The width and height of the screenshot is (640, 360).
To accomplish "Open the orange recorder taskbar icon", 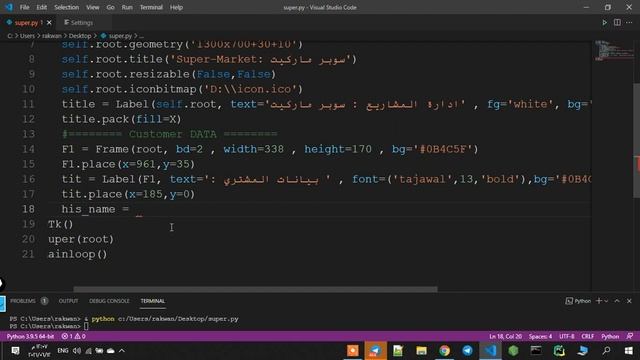I will [x=353, y=351].
